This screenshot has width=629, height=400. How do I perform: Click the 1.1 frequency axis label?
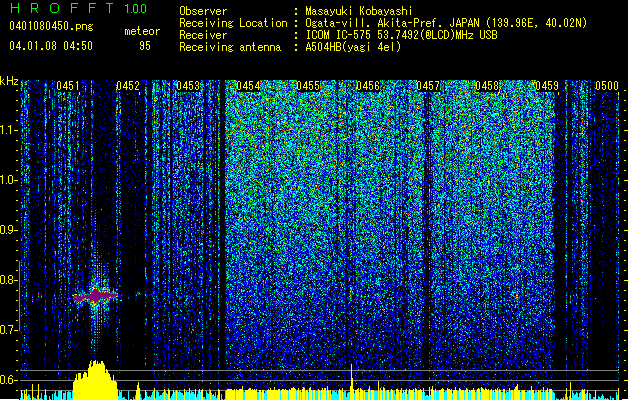[9, 130]
